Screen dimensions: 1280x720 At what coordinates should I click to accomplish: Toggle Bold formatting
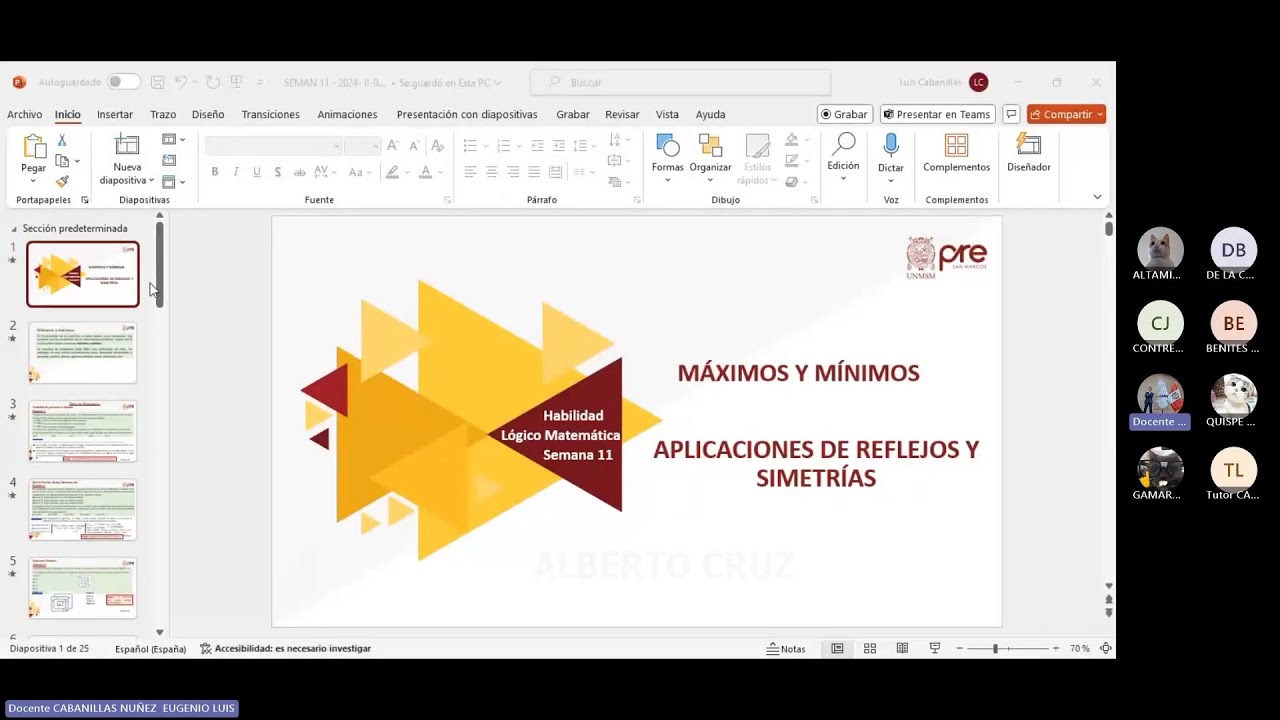214,172
